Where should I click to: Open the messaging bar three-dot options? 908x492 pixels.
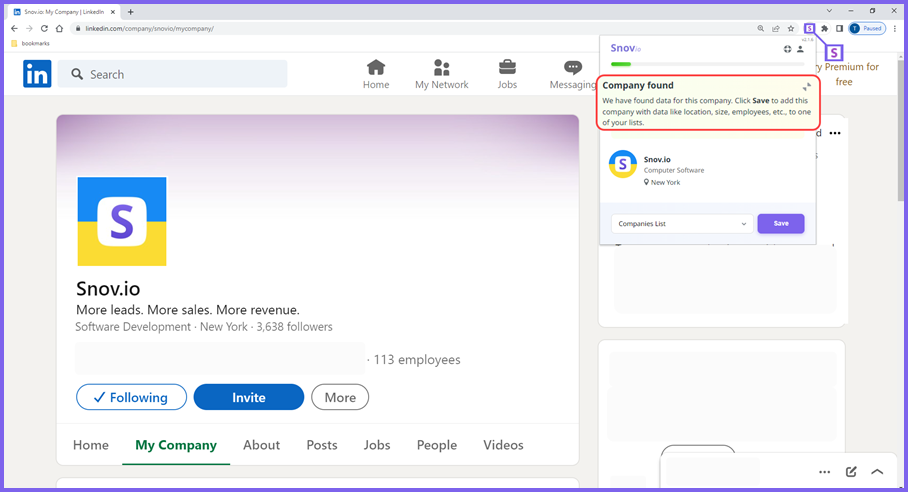coord(825,472)
